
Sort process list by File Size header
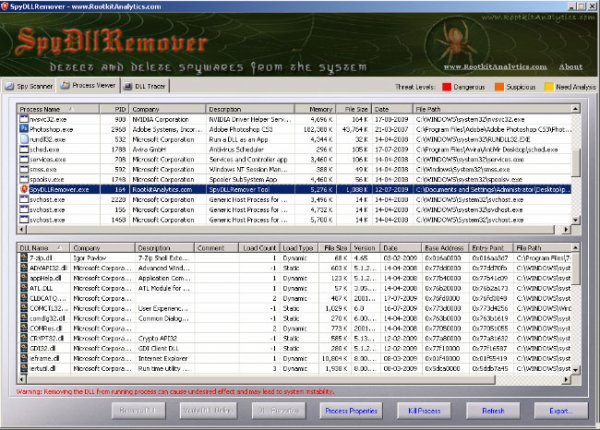[x=354, y=109]
